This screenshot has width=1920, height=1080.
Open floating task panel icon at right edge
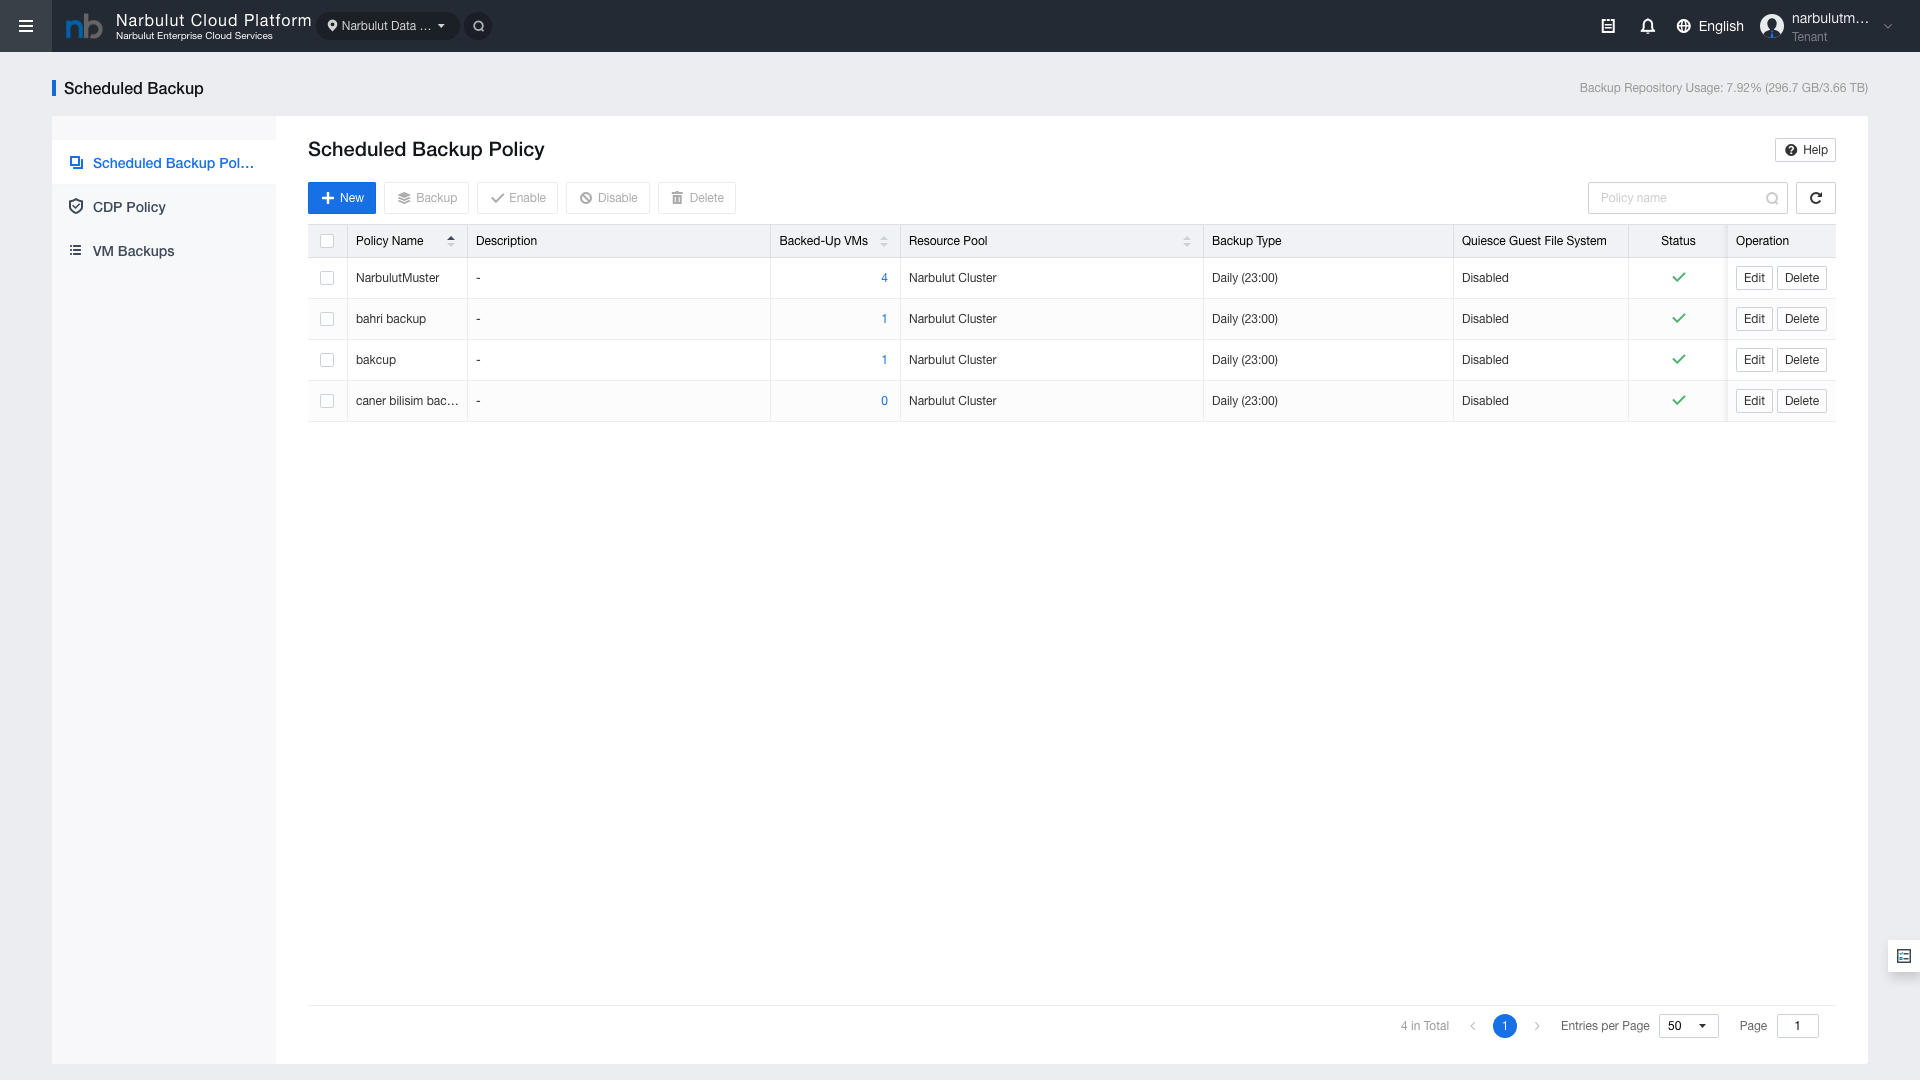click(x=1904, y=956)
